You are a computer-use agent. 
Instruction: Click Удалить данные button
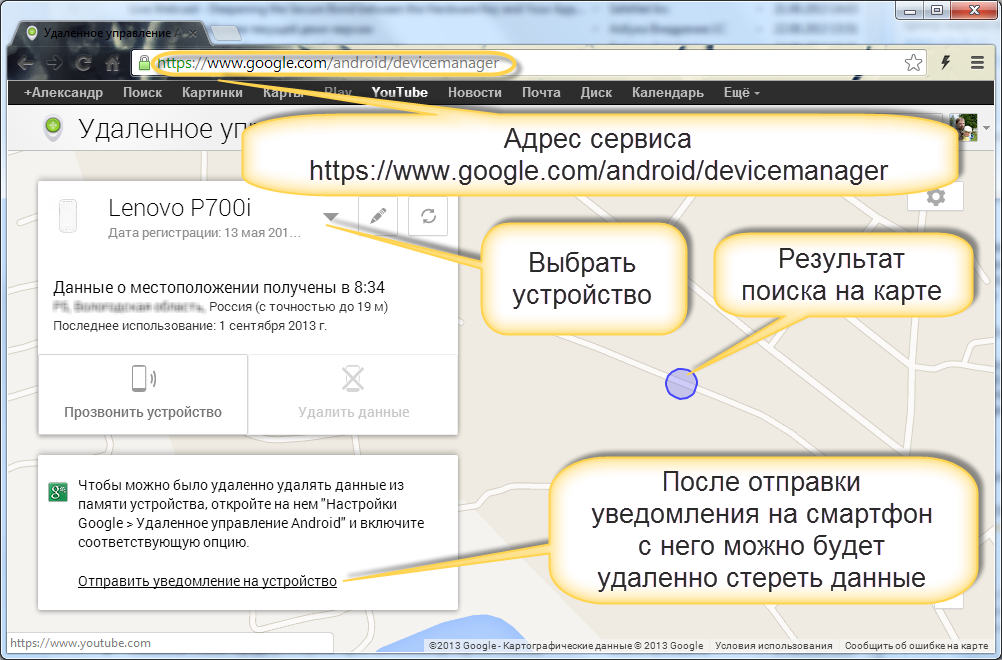pos(353,394)
